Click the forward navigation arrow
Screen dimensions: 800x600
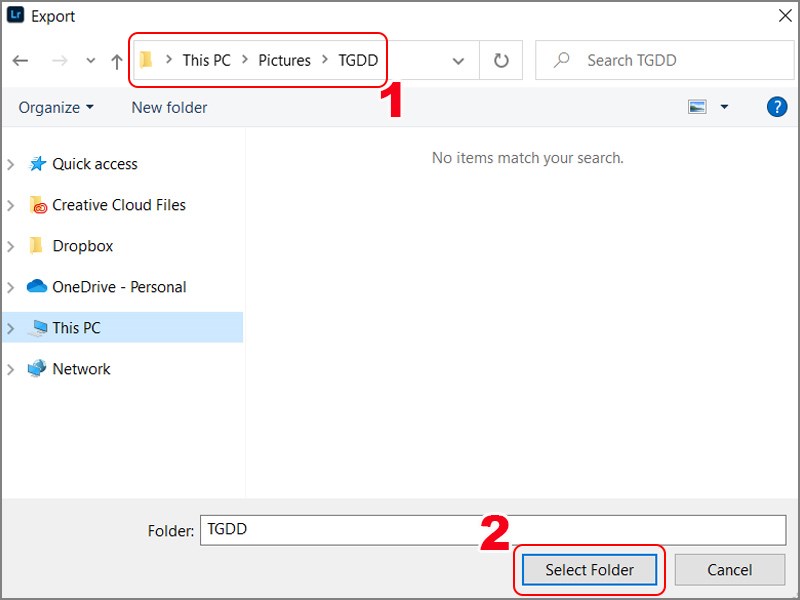point(60,61)
